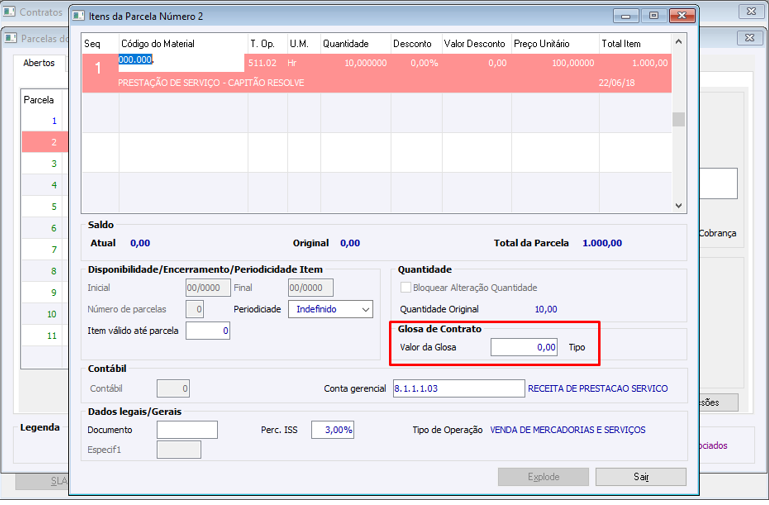This screenshot has height=505, width=769.
Task: Click the grid scrollbar down arrow
Action: pyautogui.click(x=678, y=204)
